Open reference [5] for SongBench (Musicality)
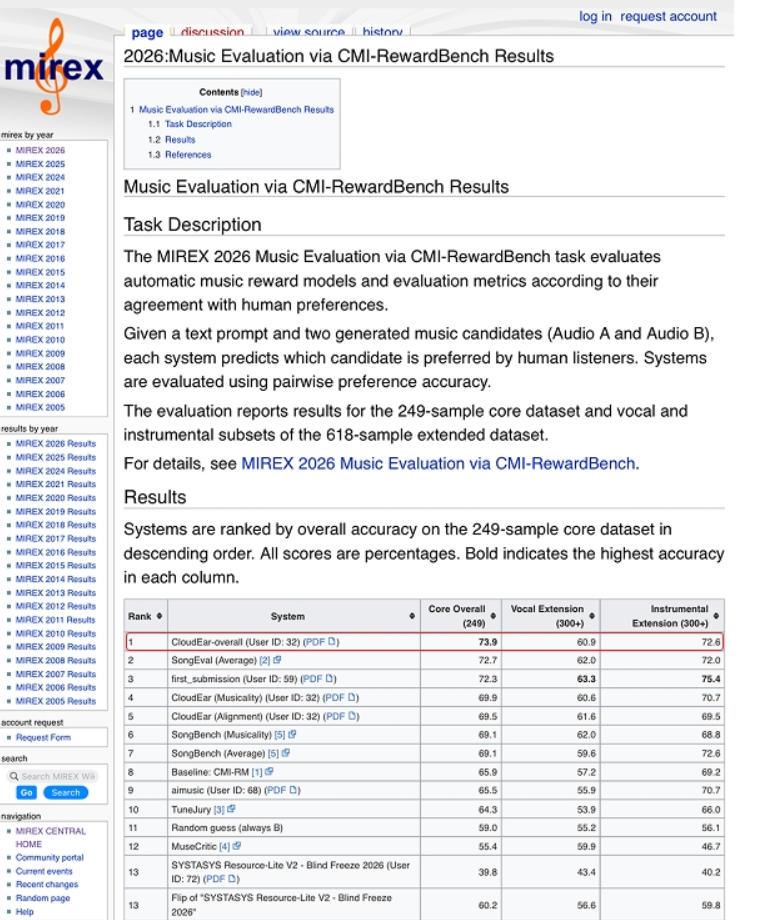 [280, 735]
